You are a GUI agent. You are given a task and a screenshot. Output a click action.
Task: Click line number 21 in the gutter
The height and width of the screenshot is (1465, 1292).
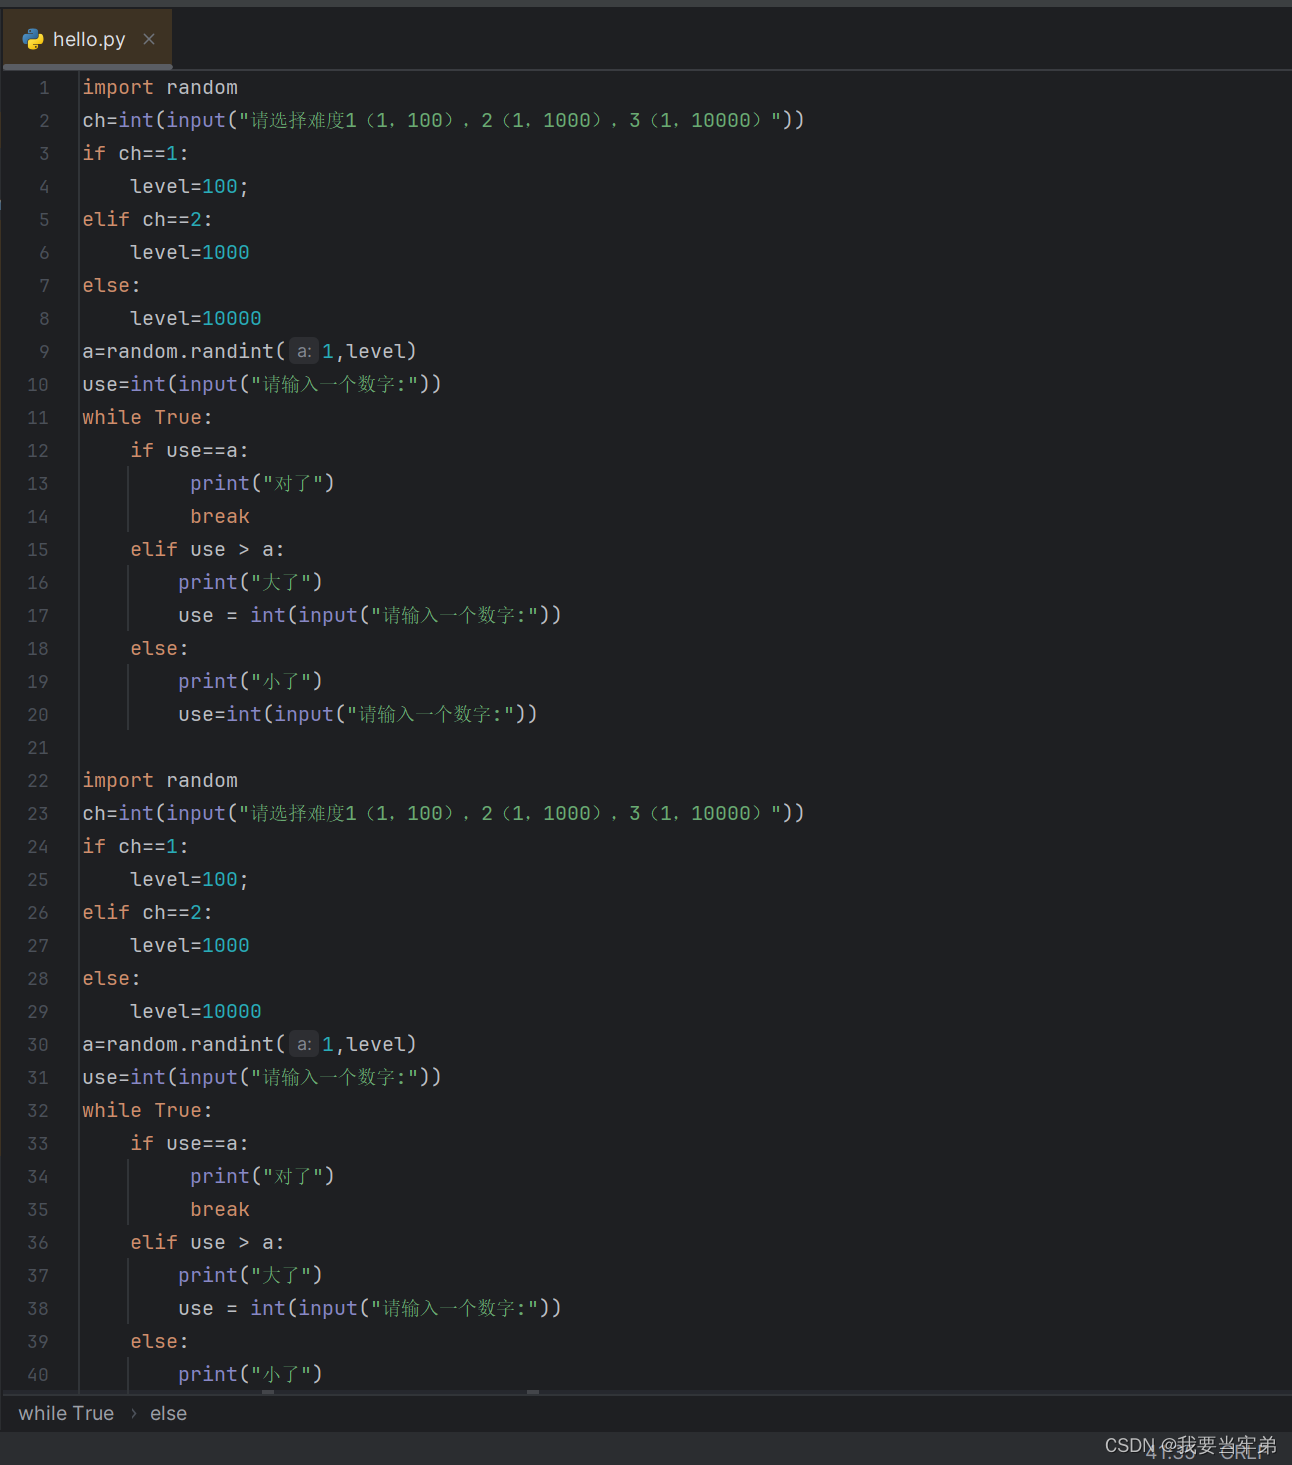[x=38, y=748]
